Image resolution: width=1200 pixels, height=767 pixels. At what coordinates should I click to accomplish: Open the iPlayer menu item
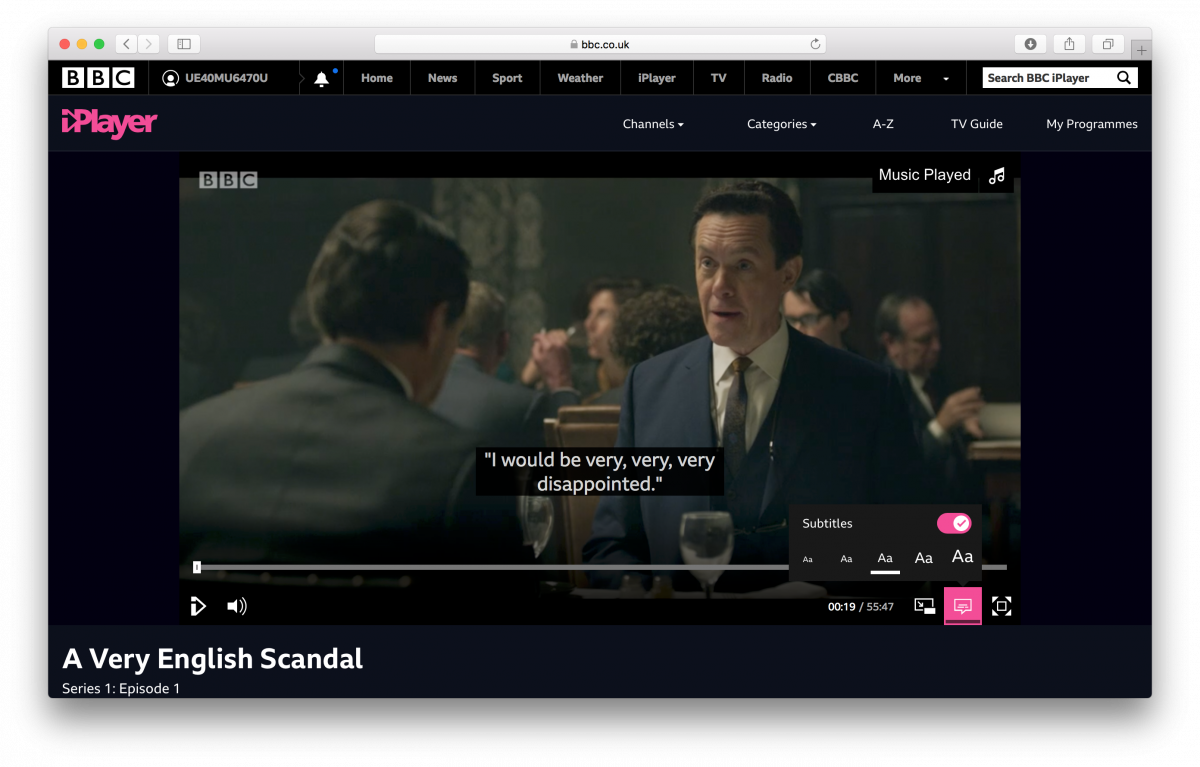(x=657, y=78)
